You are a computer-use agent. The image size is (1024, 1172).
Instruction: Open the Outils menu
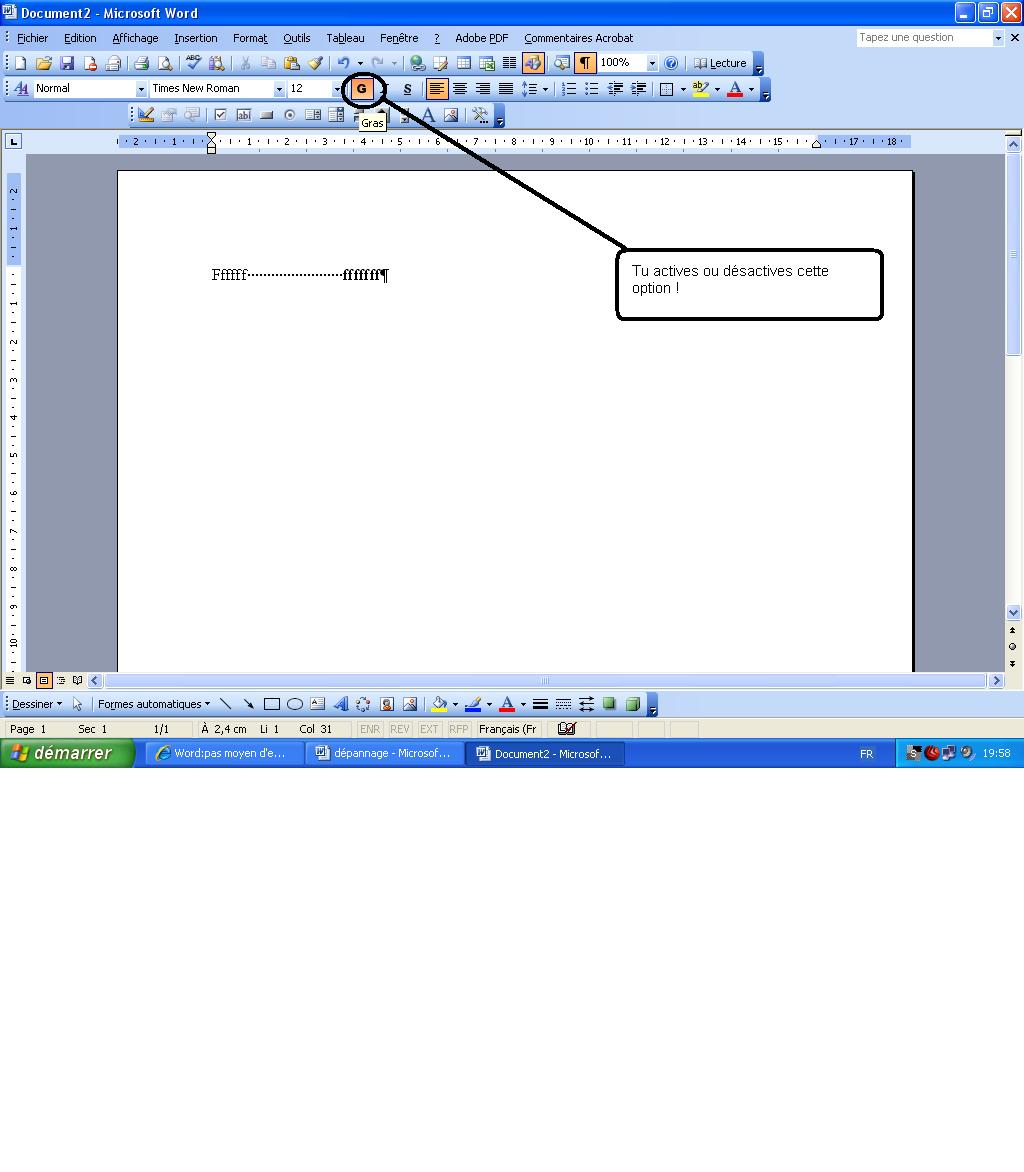pyautogui.click(x=296, y=38)
